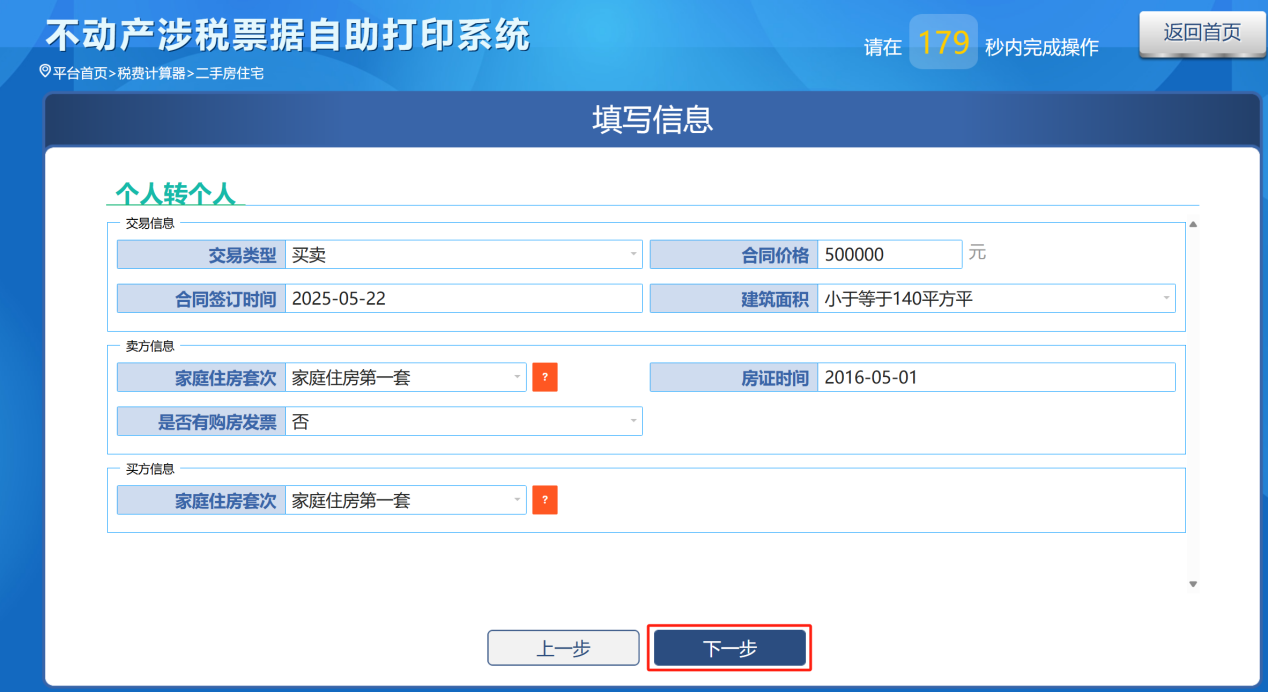Open seller's 家庭住房套次 dropdown

[x=405, y=377]
